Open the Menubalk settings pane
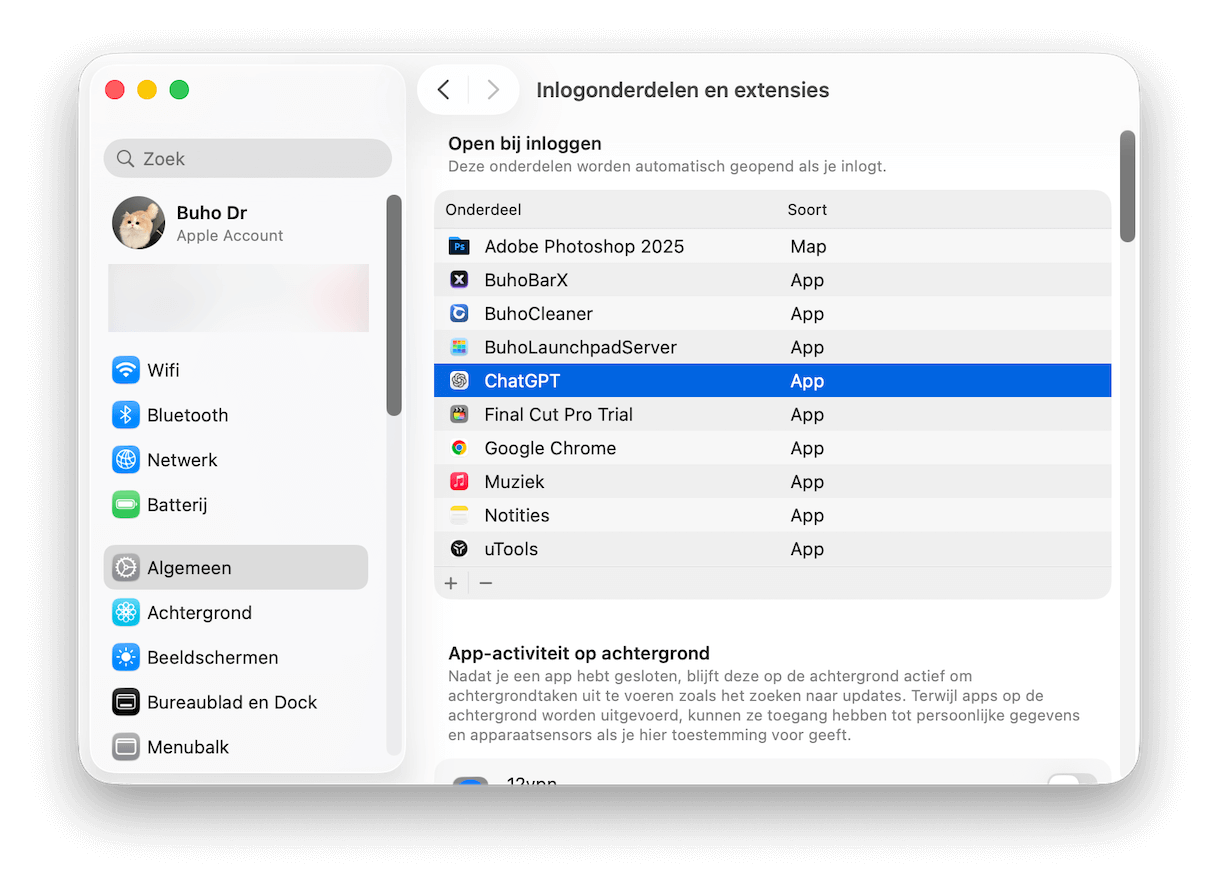Viewport: 1218px width, 888px height. tap(236, 747)
